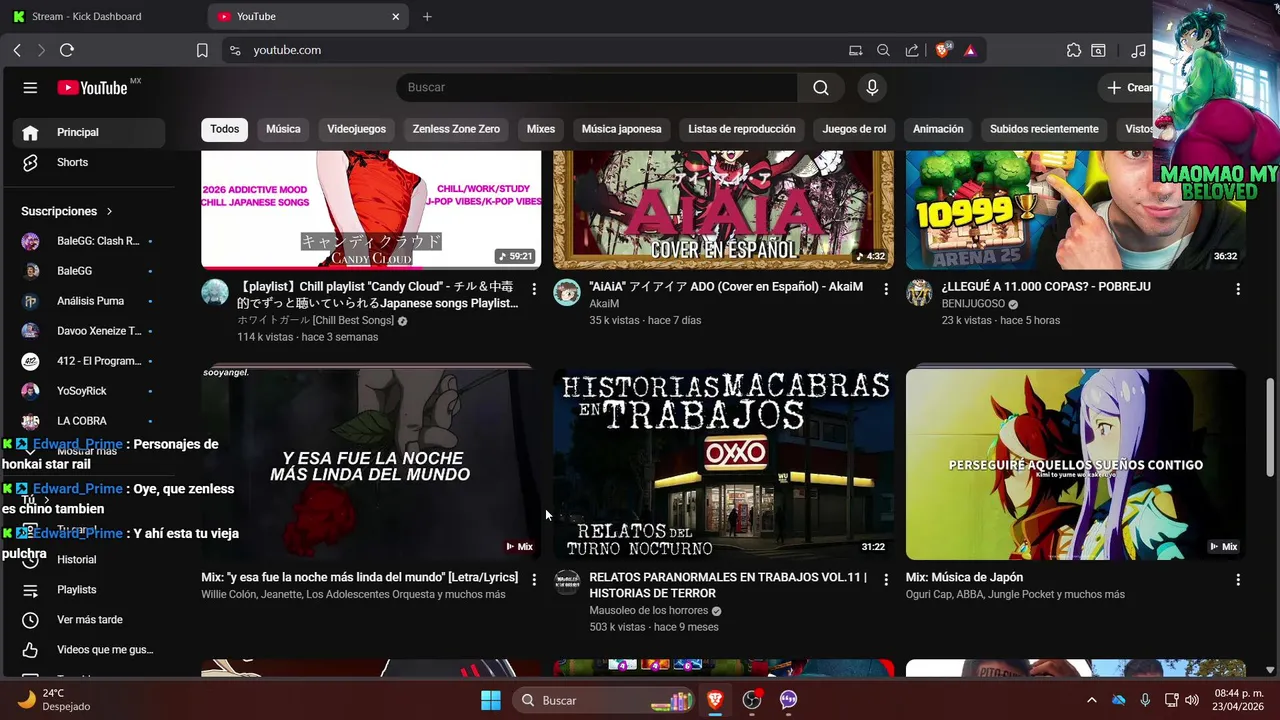Open the Windows Start menu
Image resolution: width=1280 pixels, height=720 pixels.
click(491, 700)
